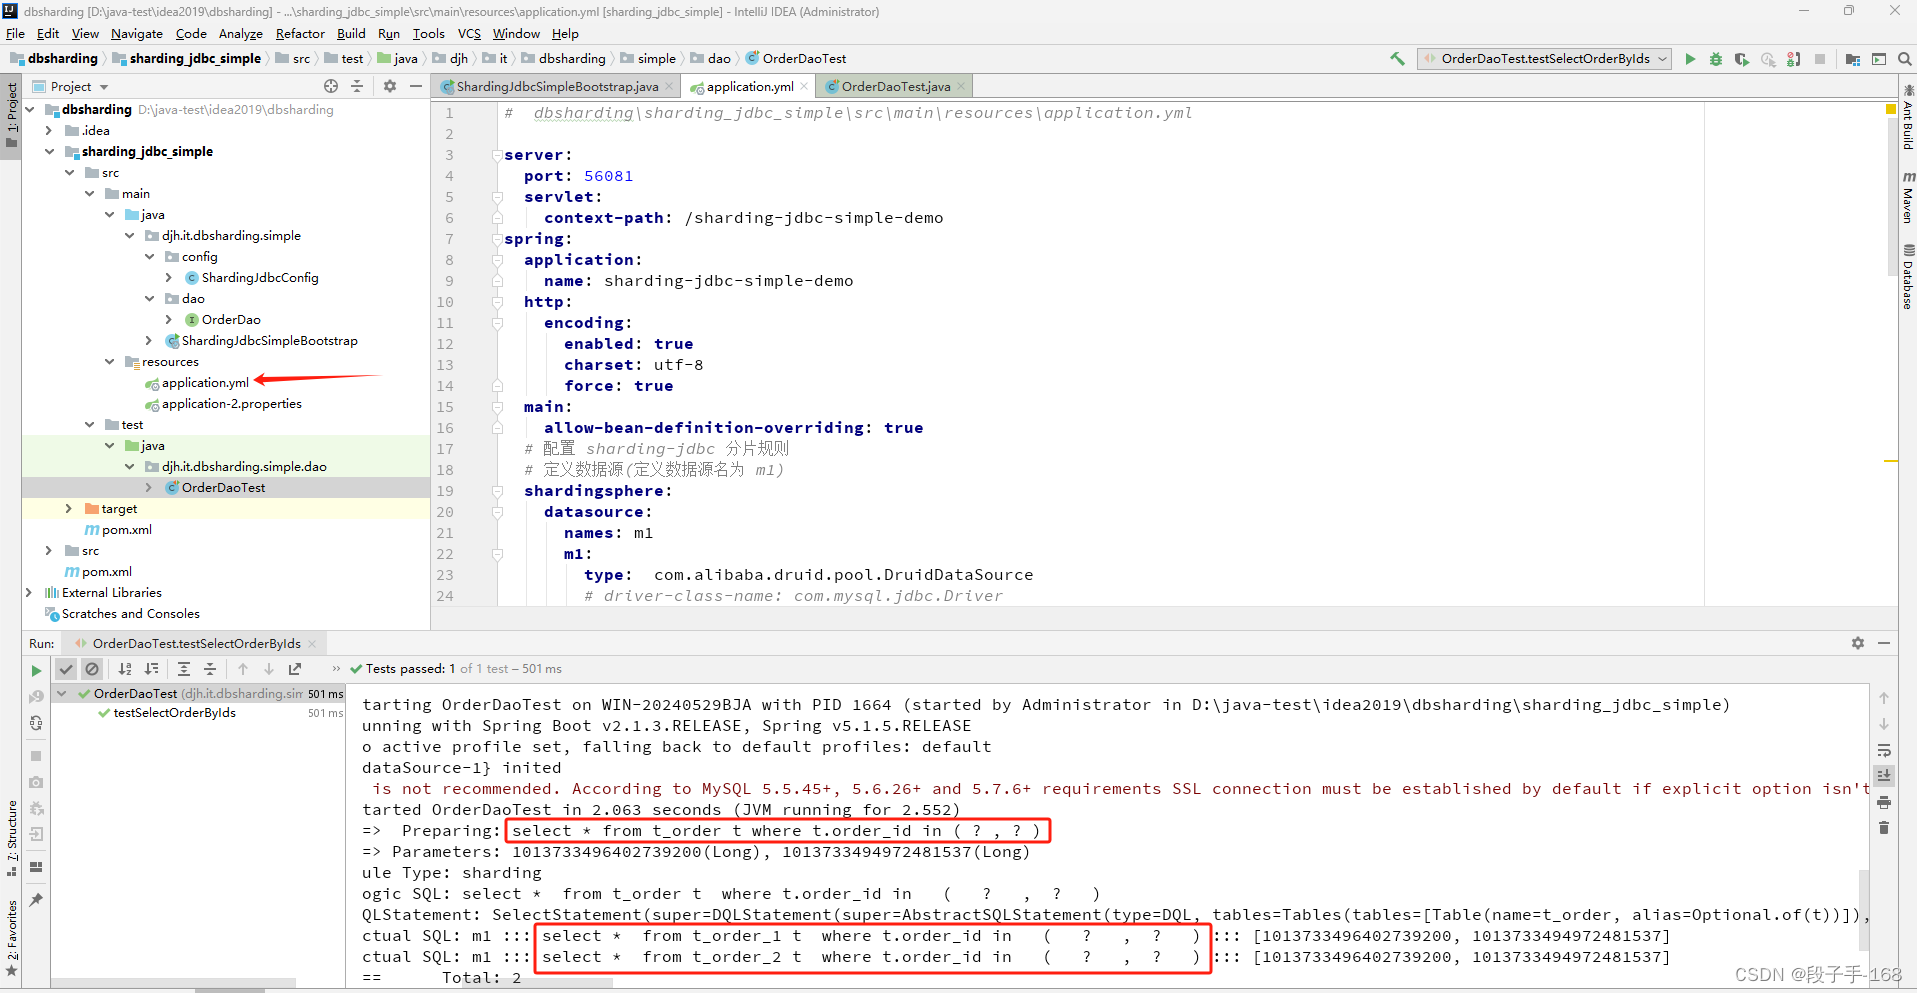Sort test results alphabetically icon

[125, 669]
